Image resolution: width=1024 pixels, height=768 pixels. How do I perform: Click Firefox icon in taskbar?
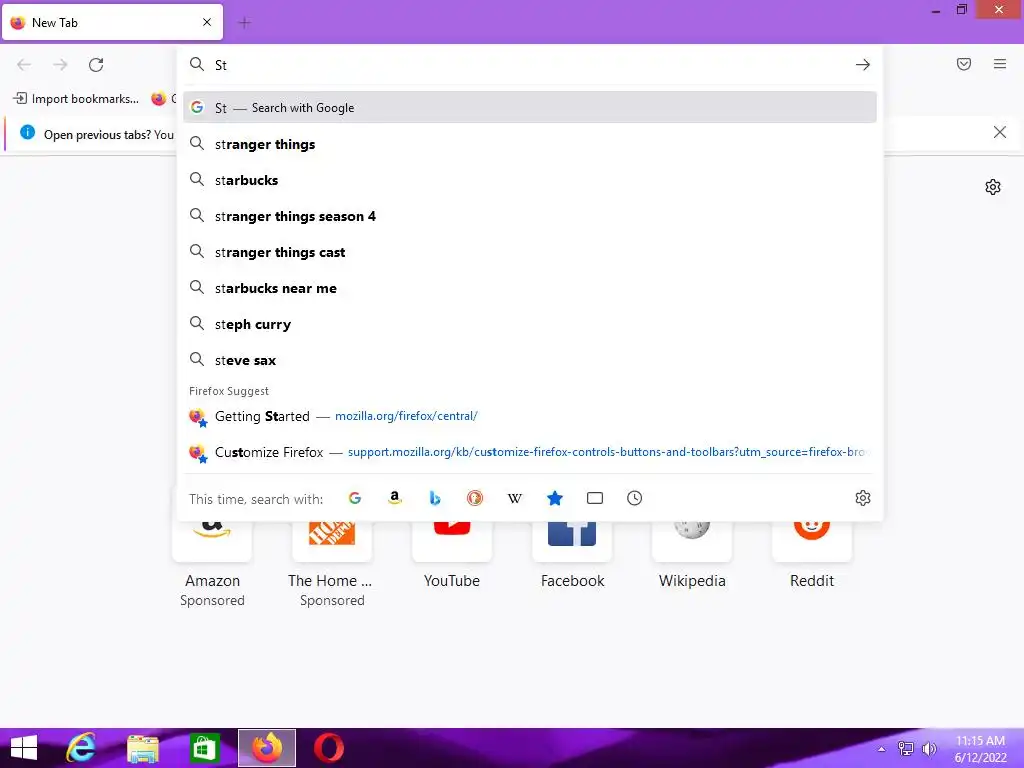coord(266,748)
